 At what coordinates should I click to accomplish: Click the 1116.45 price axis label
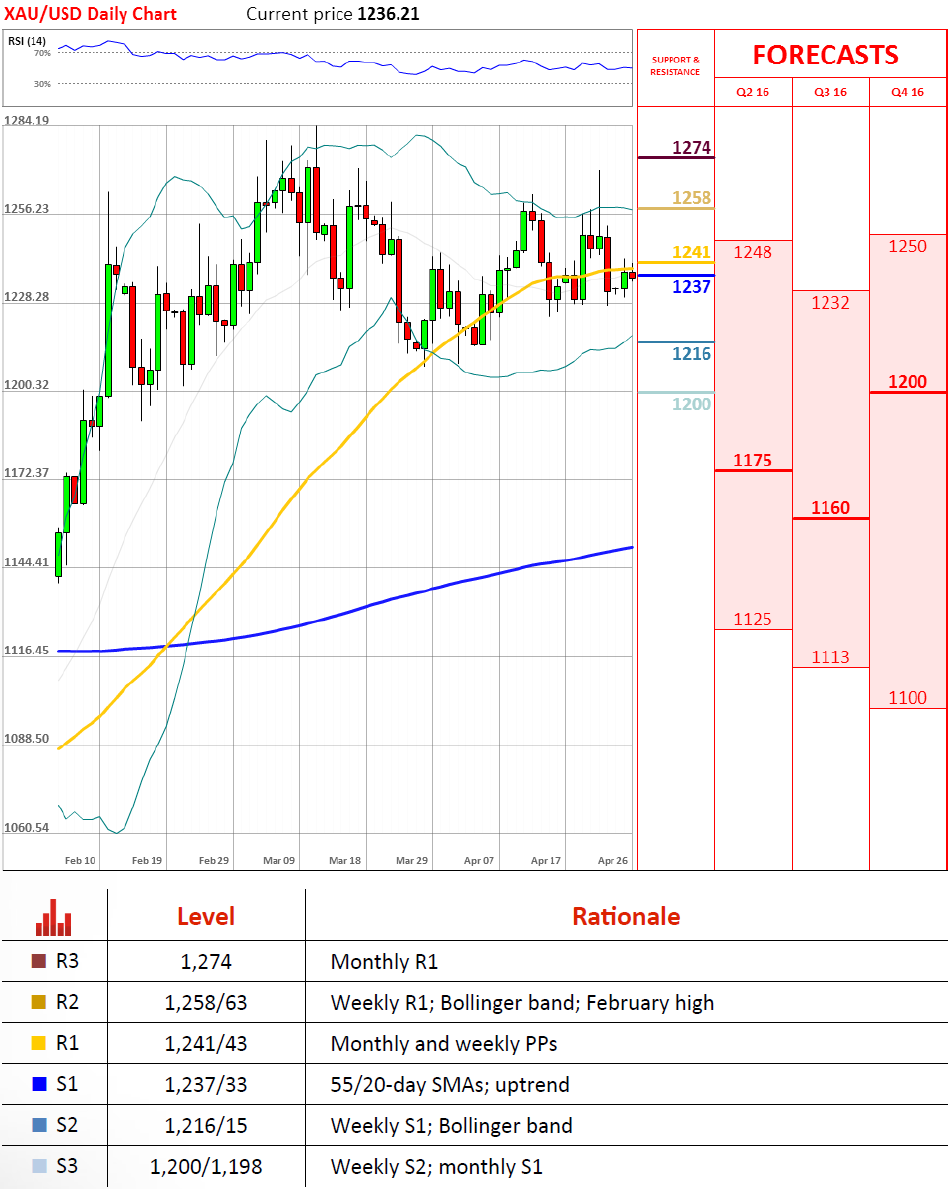click(27, 650)
